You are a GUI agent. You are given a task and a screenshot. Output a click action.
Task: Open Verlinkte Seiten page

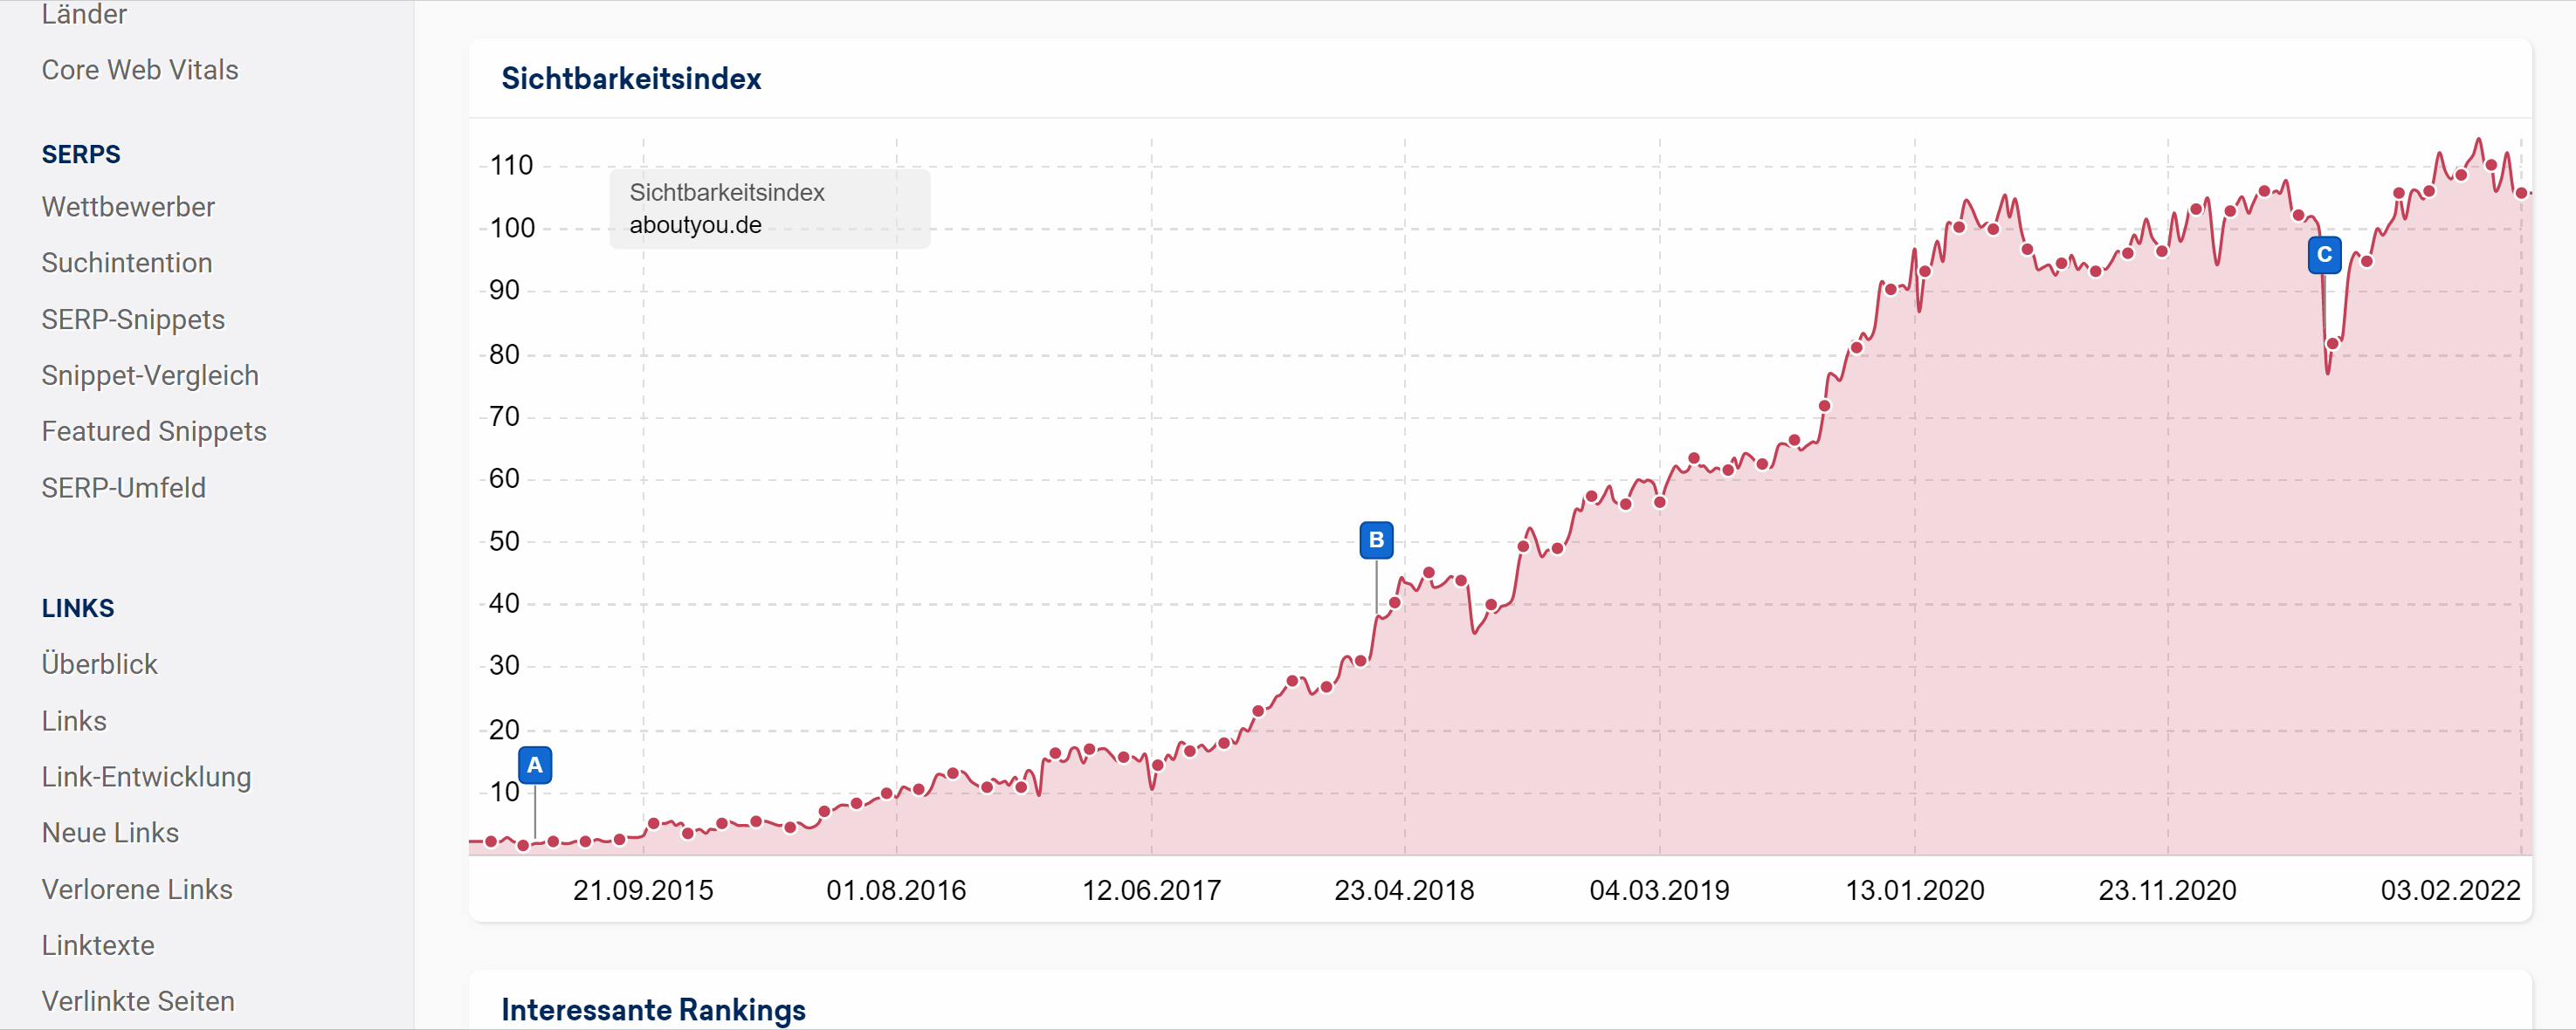(138, 1001)
